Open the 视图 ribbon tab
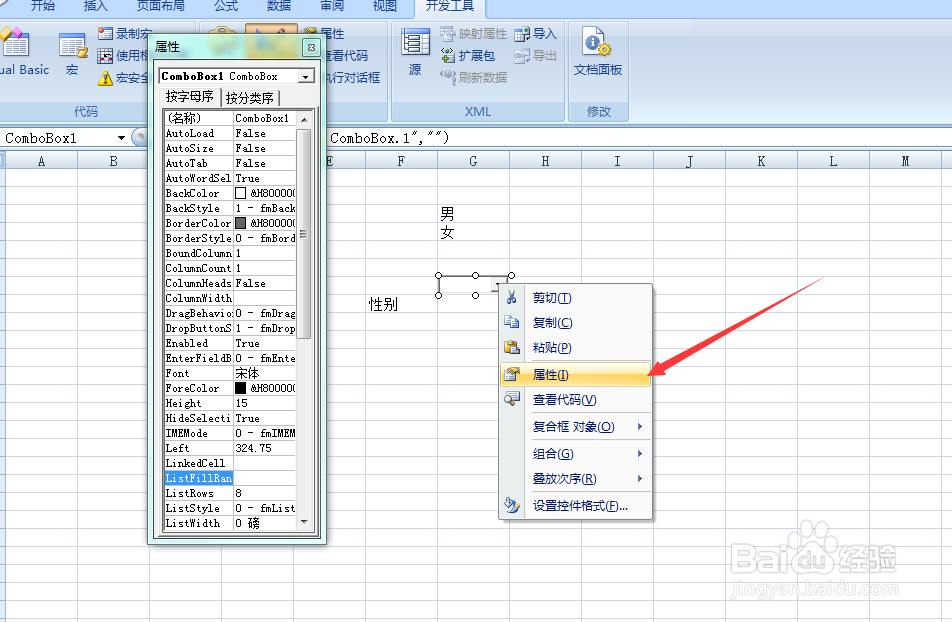The image size is (952, 622). click(384, 6)
